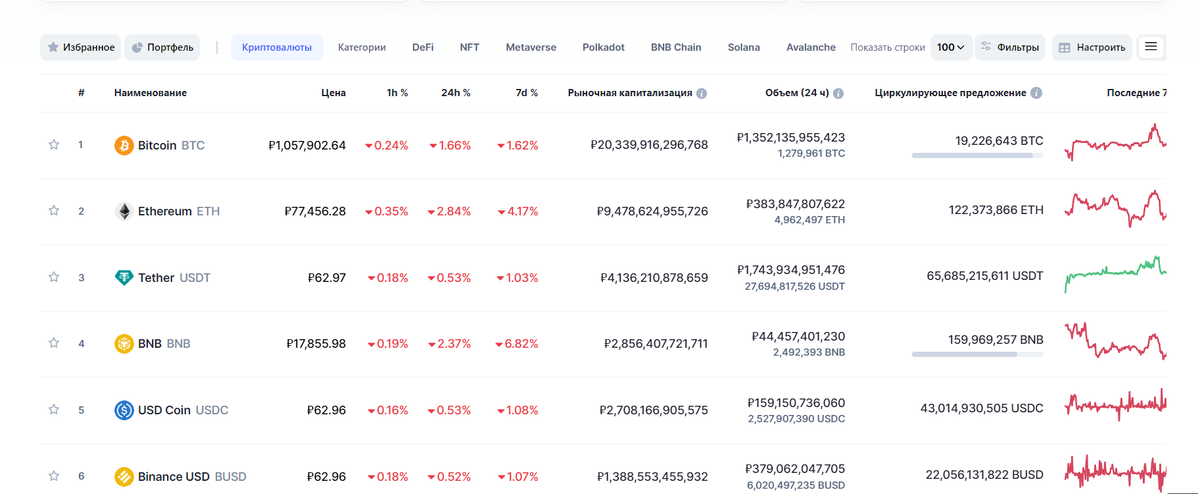Open the Фильтры filters panel
This screenshot has width=1200, height=494.
1009,47
